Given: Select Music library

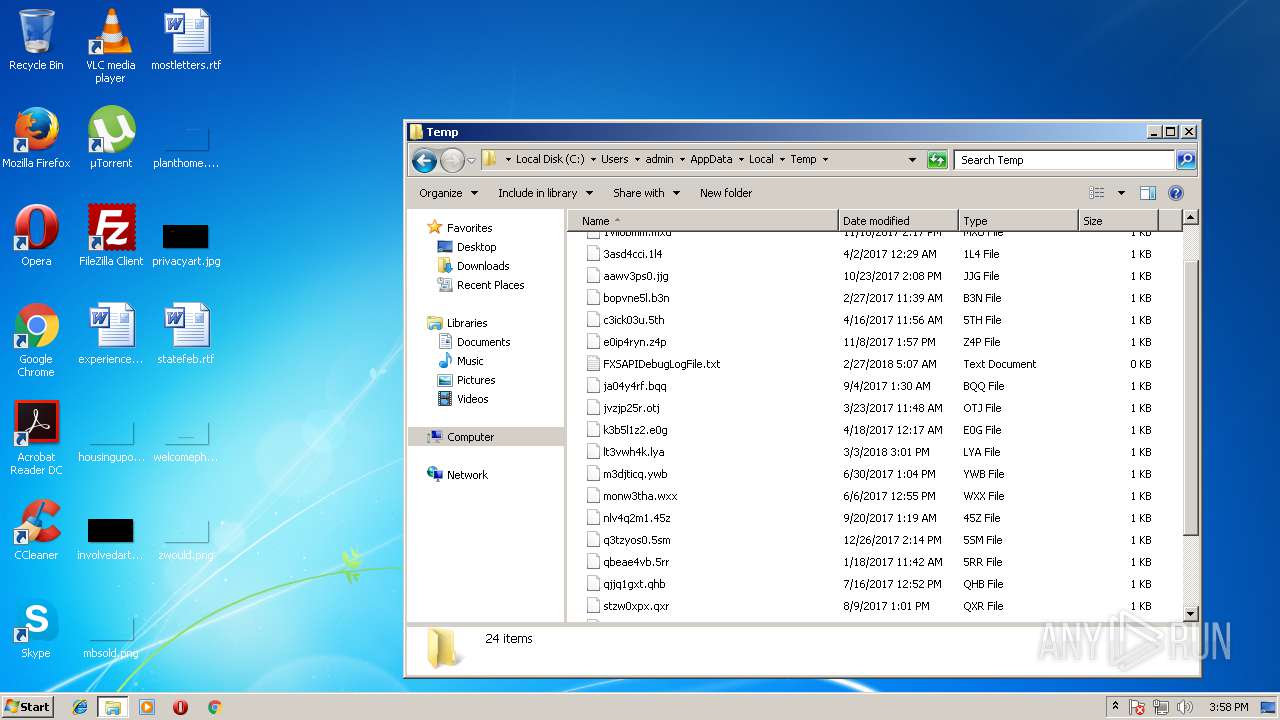Looking at the screenshot, I should 470,361.
